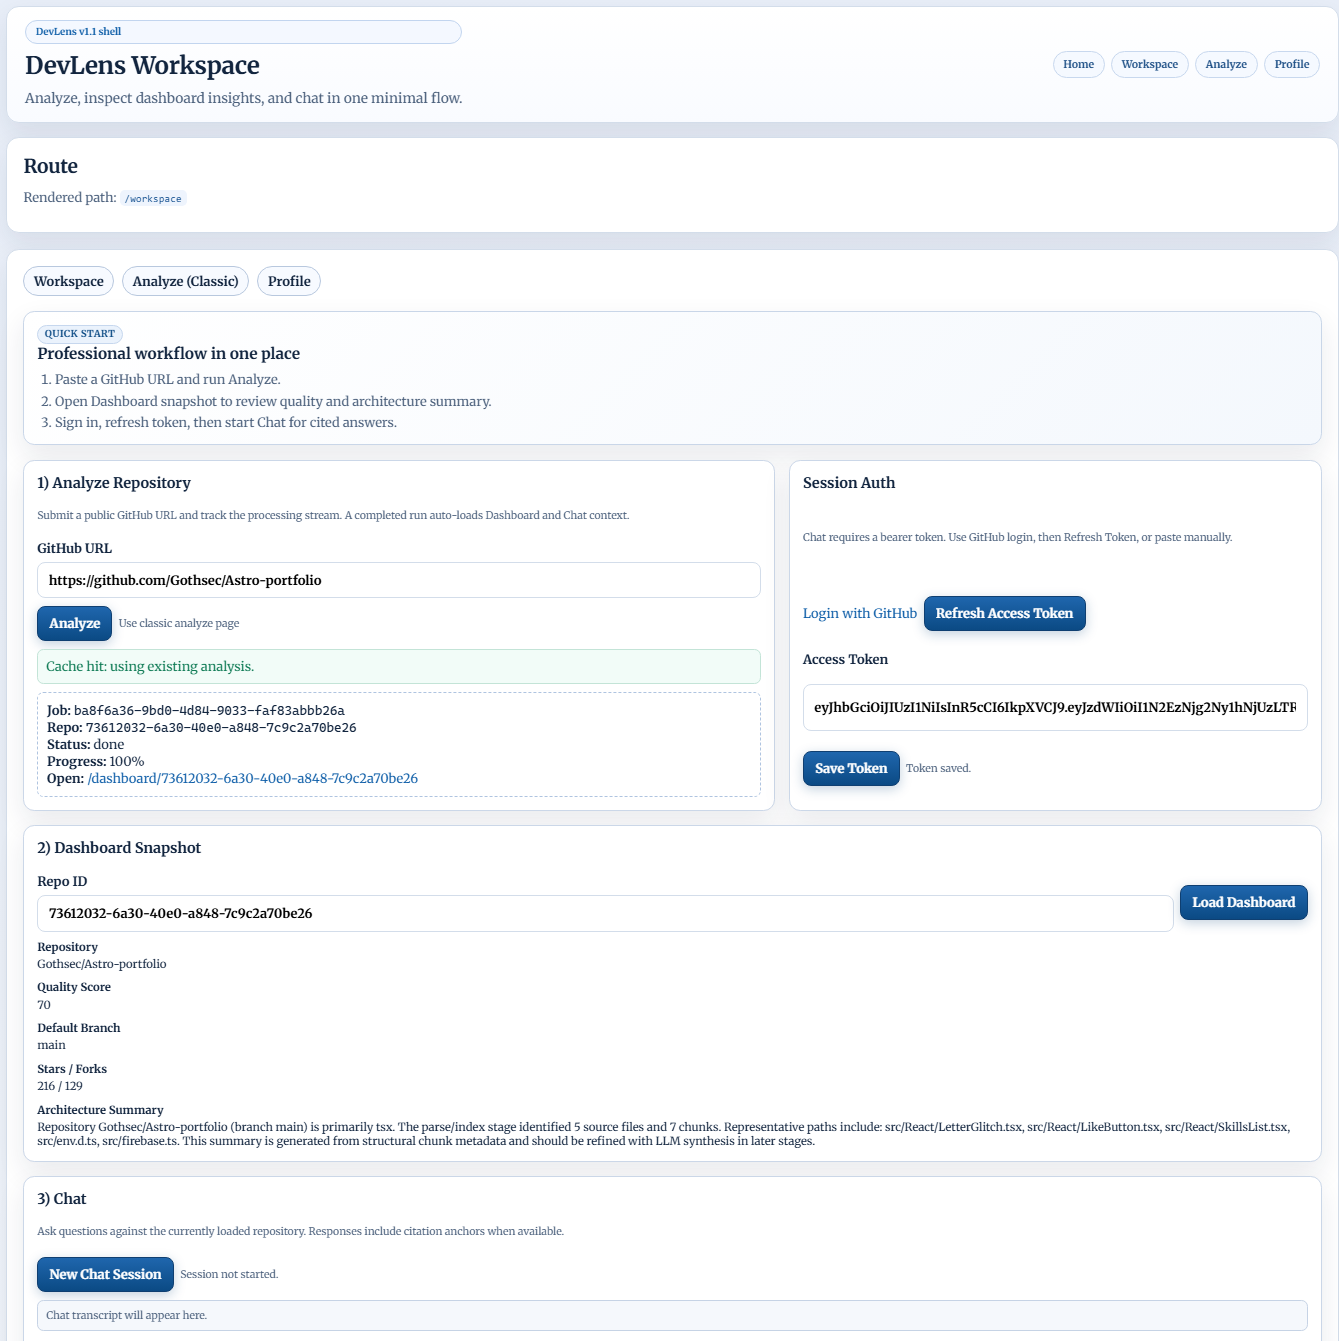Click the 'Session not started.' status text

click(x=229, y=1274)
